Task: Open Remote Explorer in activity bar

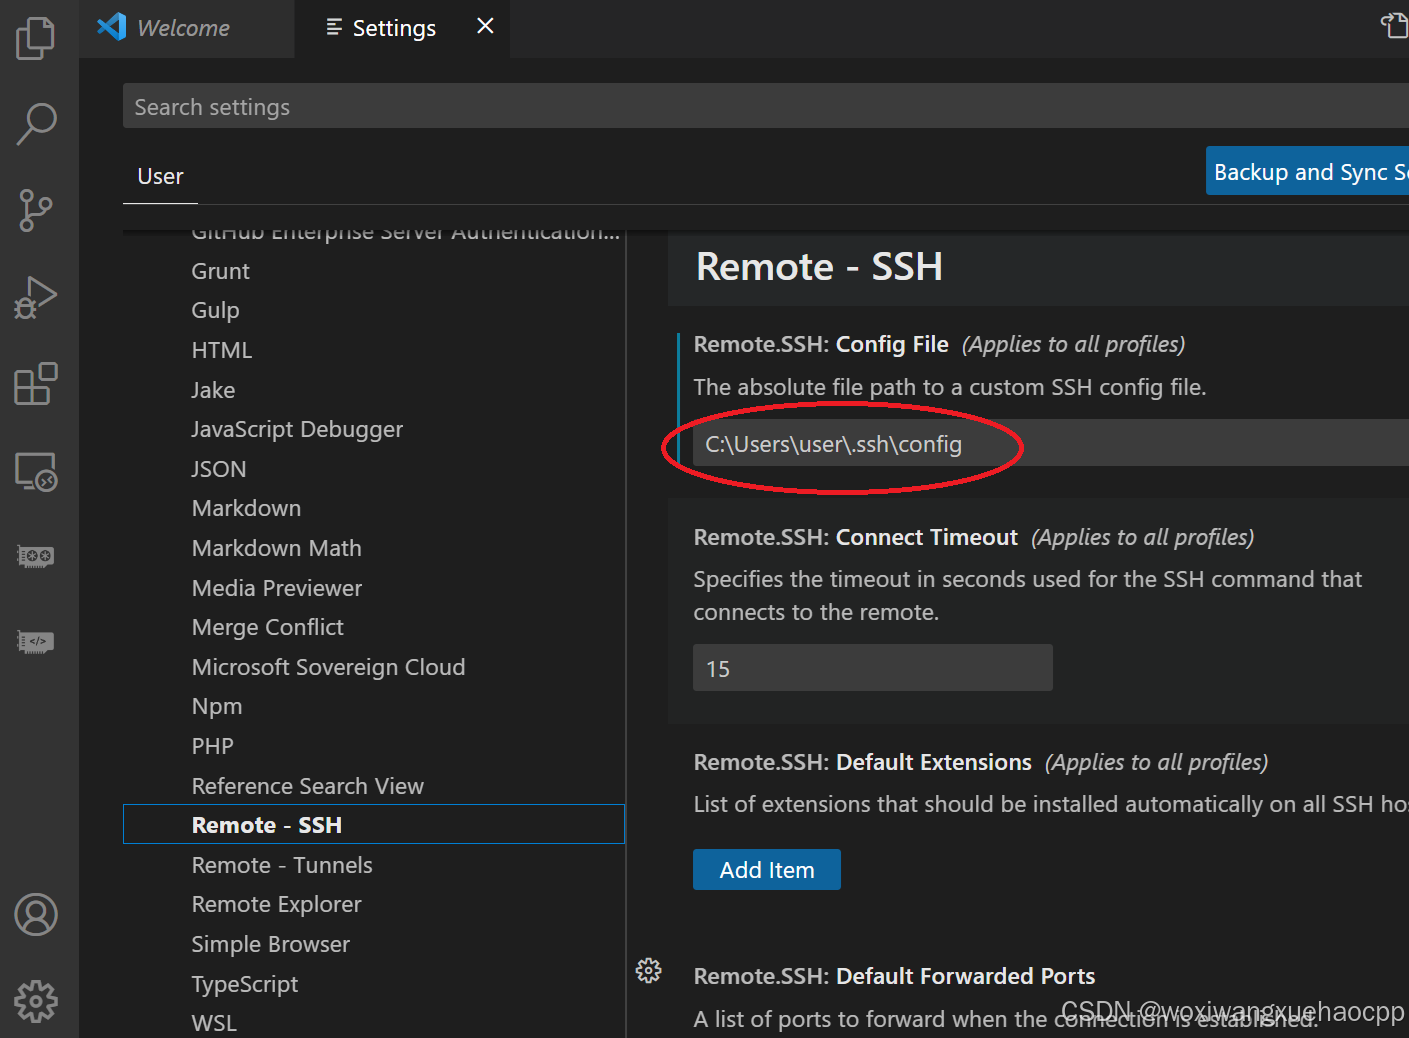Action: pos(36,471)
